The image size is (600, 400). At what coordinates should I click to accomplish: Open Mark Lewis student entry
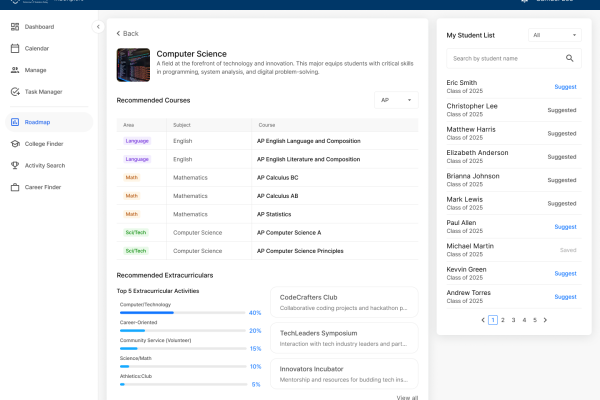(514, 203)
